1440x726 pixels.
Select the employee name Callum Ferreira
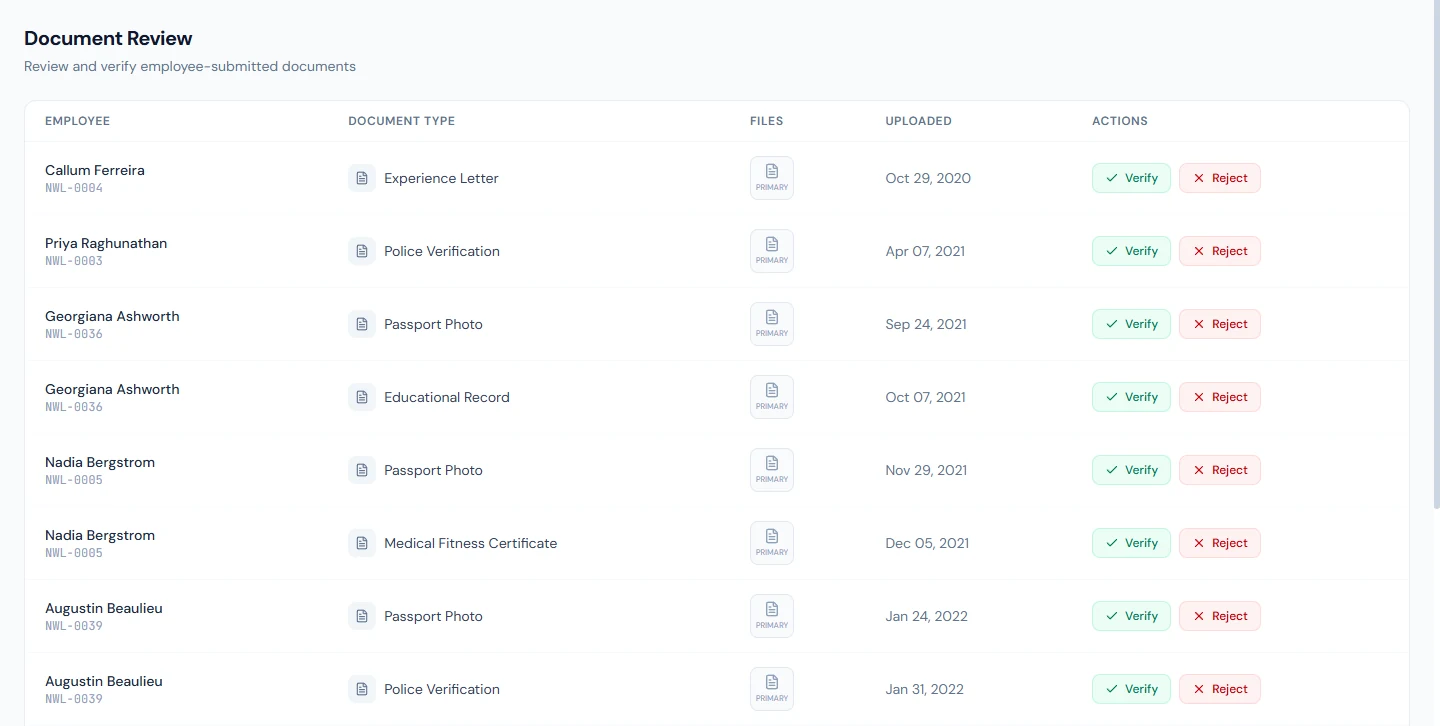[95, 170]
